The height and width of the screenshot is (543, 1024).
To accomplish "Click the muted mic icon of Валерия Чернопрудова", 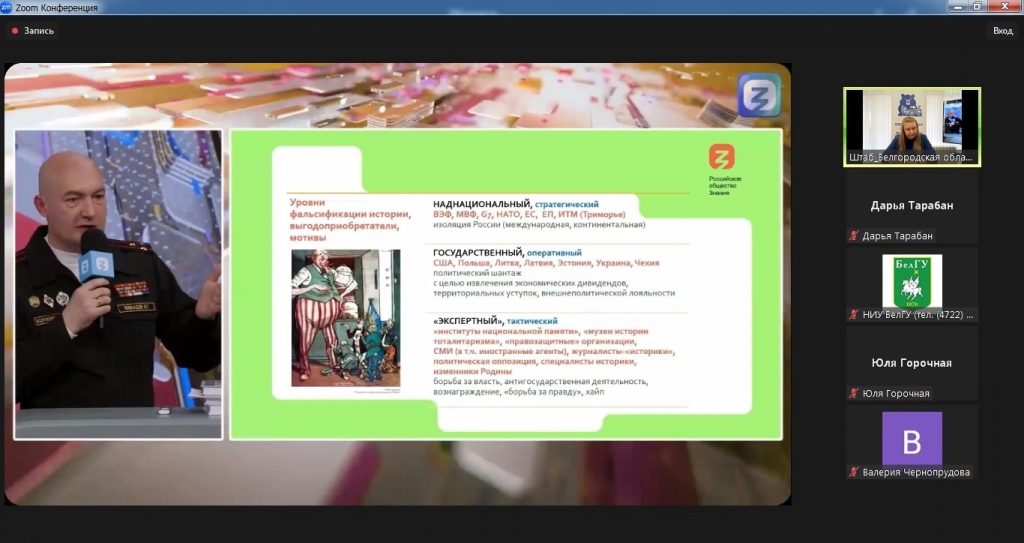I will click(854, 472).
